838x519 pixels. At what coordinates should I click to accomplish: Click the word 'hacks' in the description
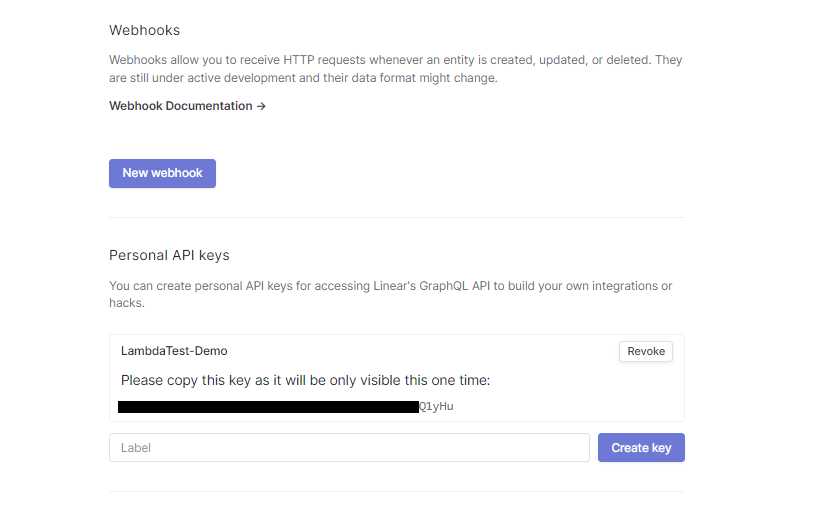coord(126,303)
